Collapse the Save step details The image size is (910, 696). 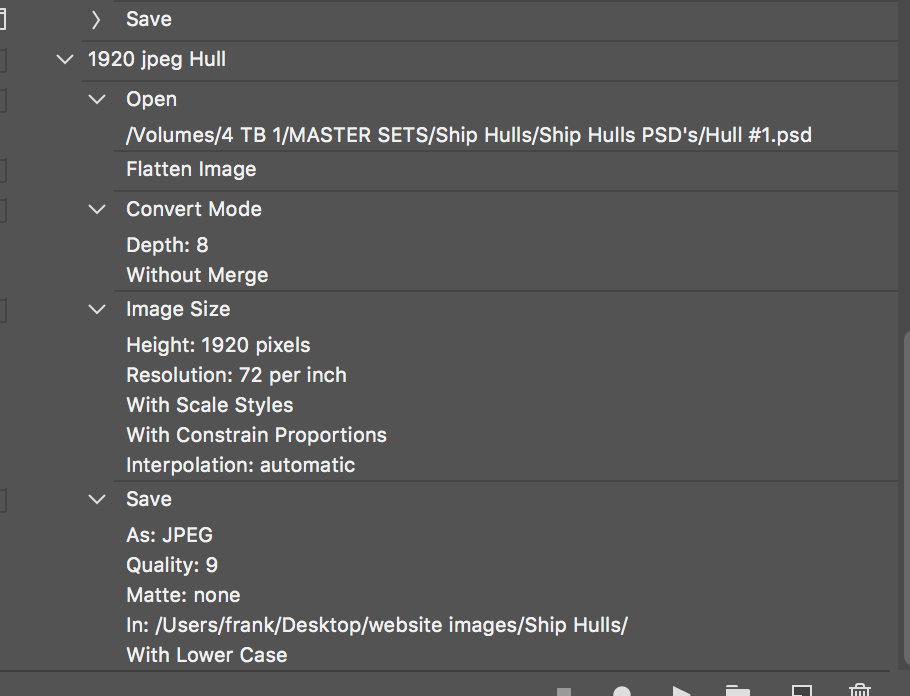96,499
